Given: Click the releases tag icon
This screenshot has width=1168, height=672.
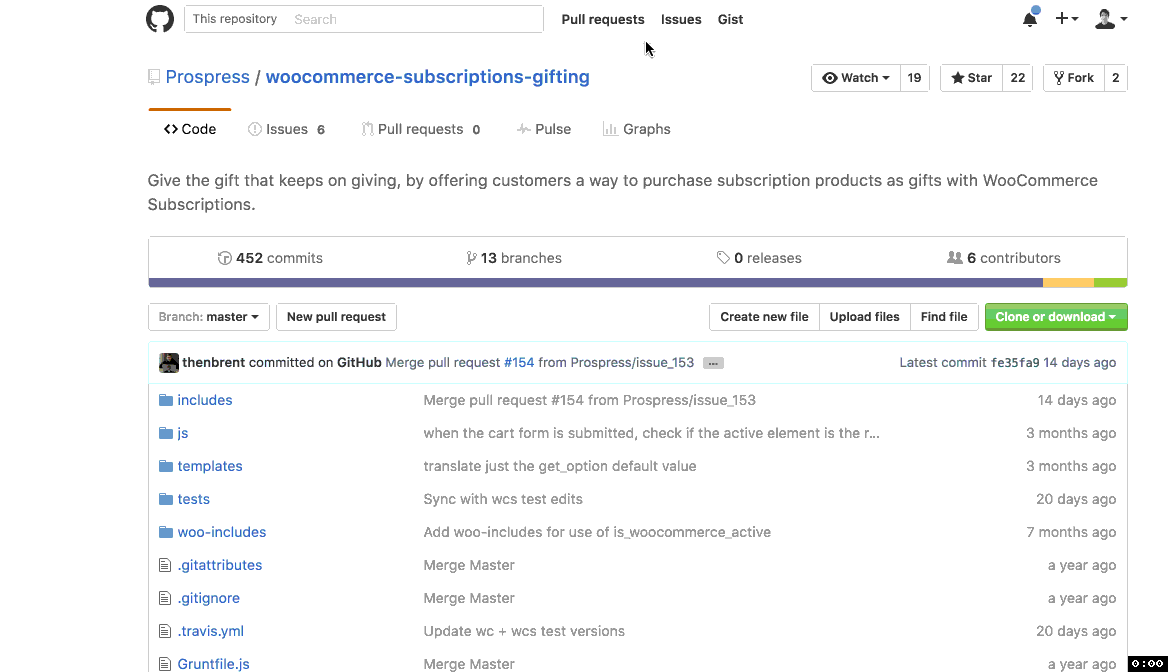Looking at the screenshot, I should [x=723, y=258].
